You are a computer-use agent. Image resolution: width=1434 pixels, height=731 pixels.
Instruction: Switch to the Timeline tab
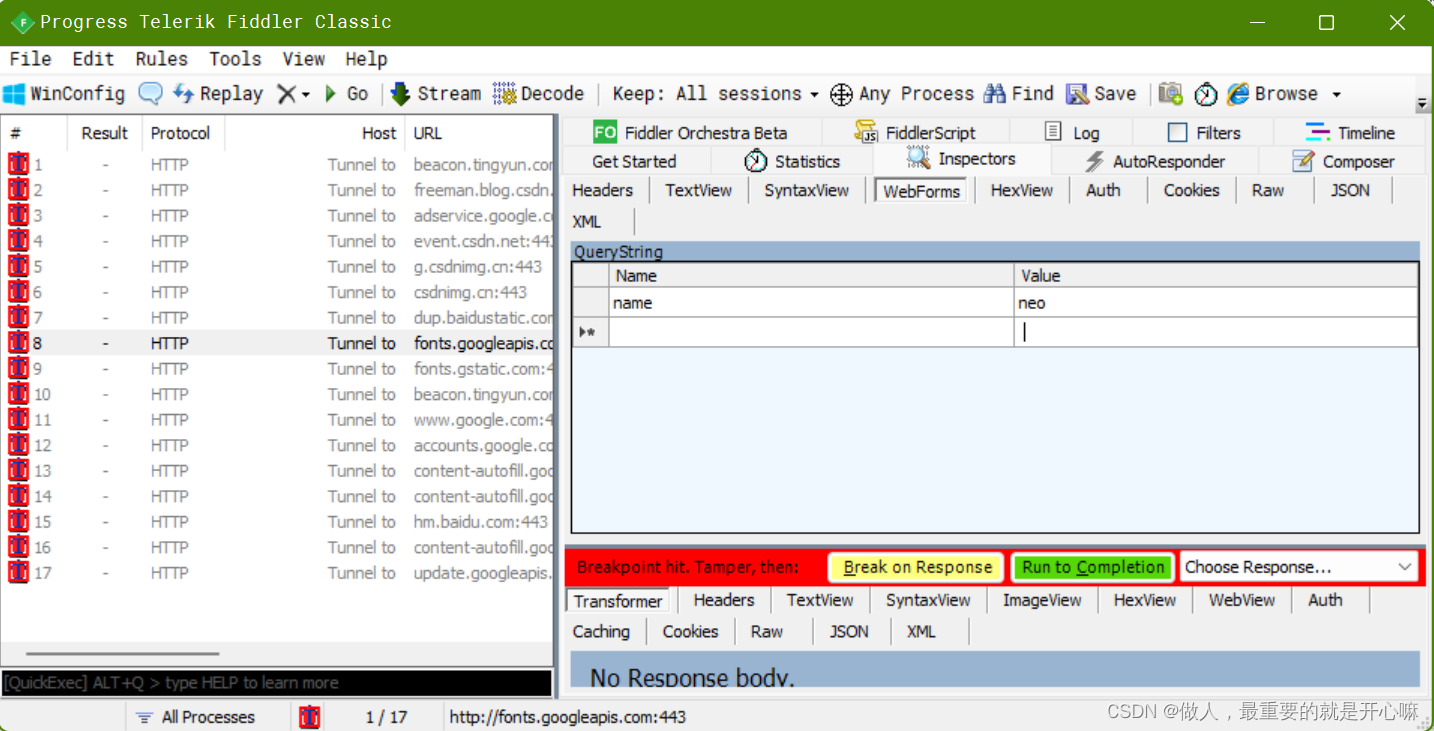coord(1350,132)
